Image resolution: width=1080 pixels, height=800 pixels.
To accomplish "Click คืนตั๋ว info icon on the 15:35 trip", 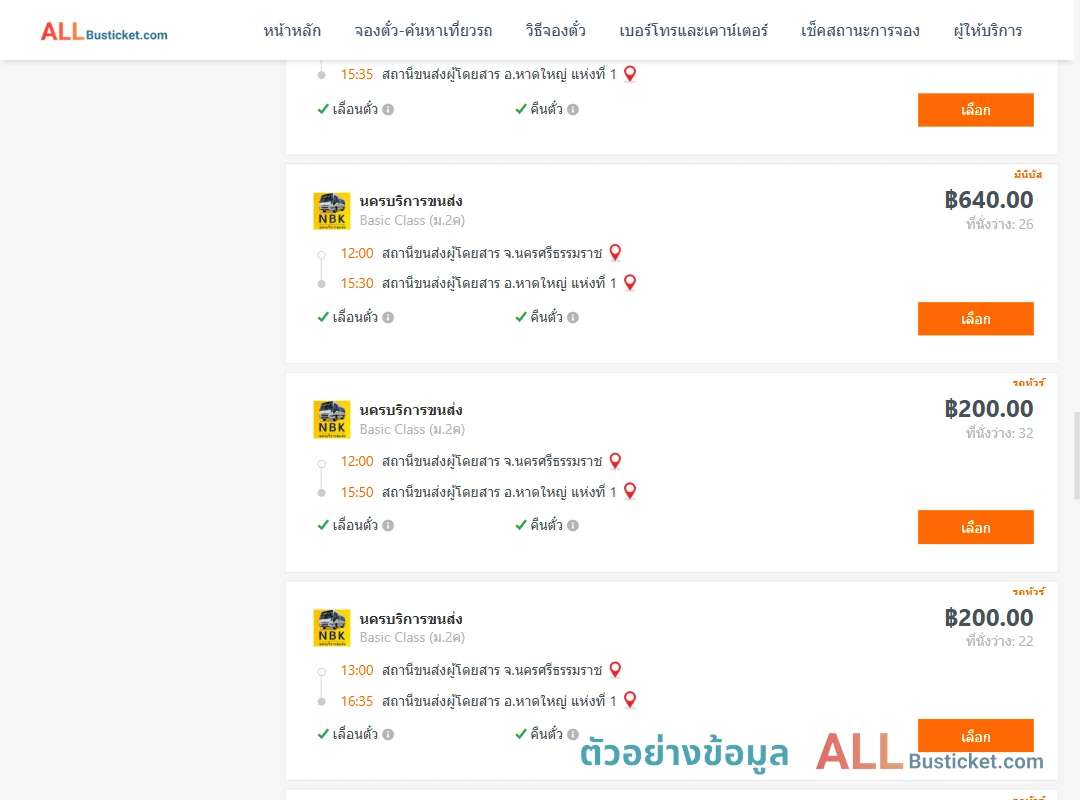I will [x=573, y=110].
